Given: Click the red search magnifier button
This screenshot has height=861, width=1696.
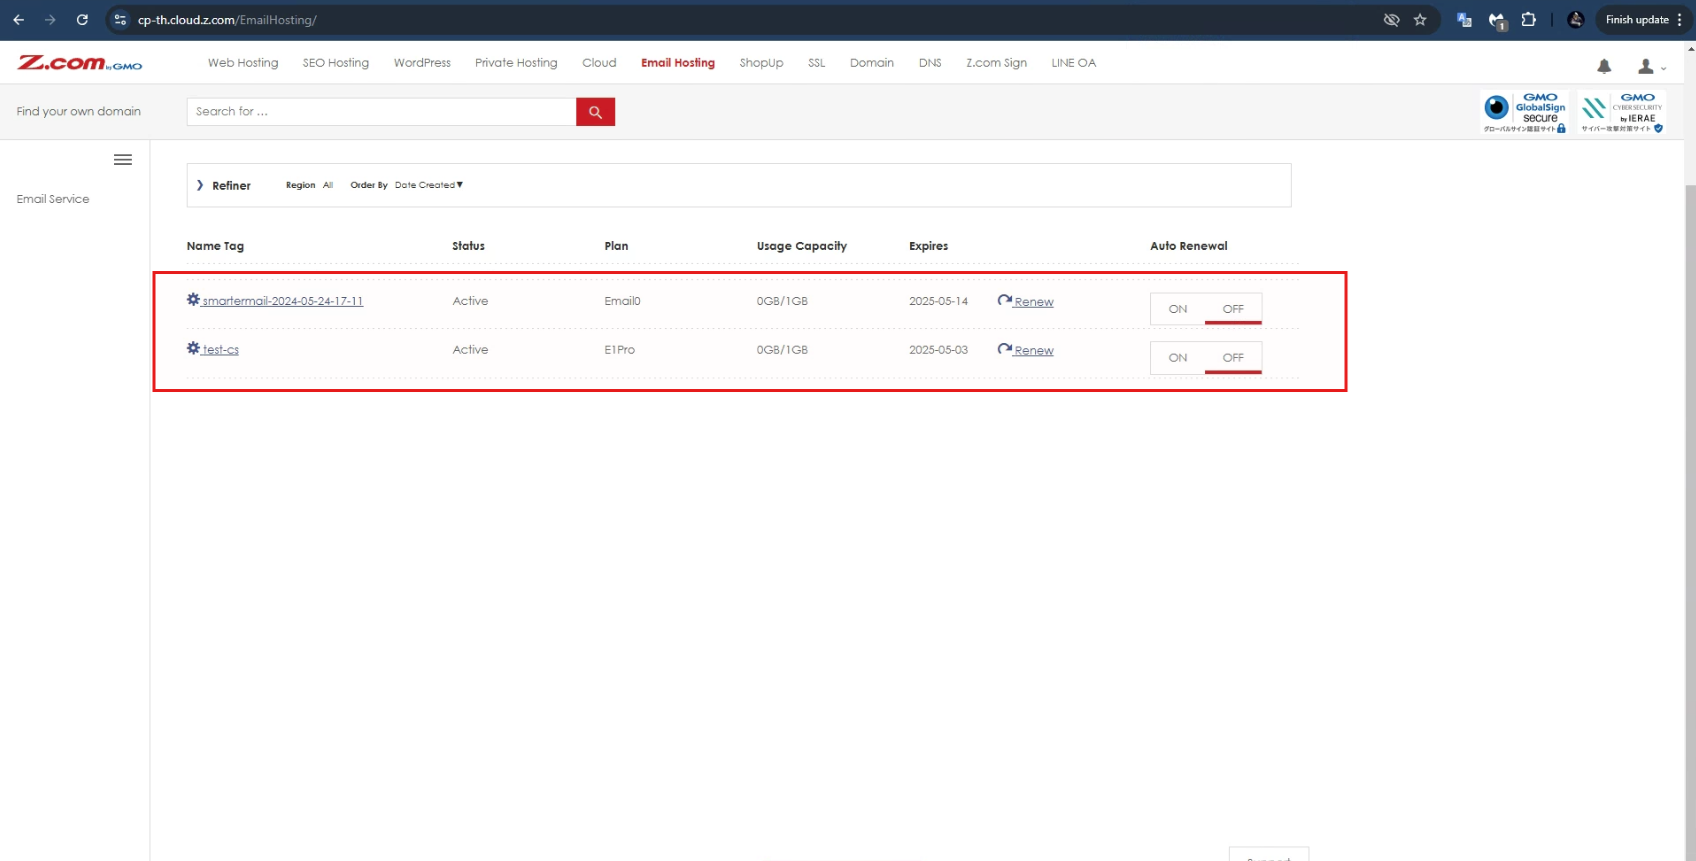Looking at the screenshot, I should 595,112.
